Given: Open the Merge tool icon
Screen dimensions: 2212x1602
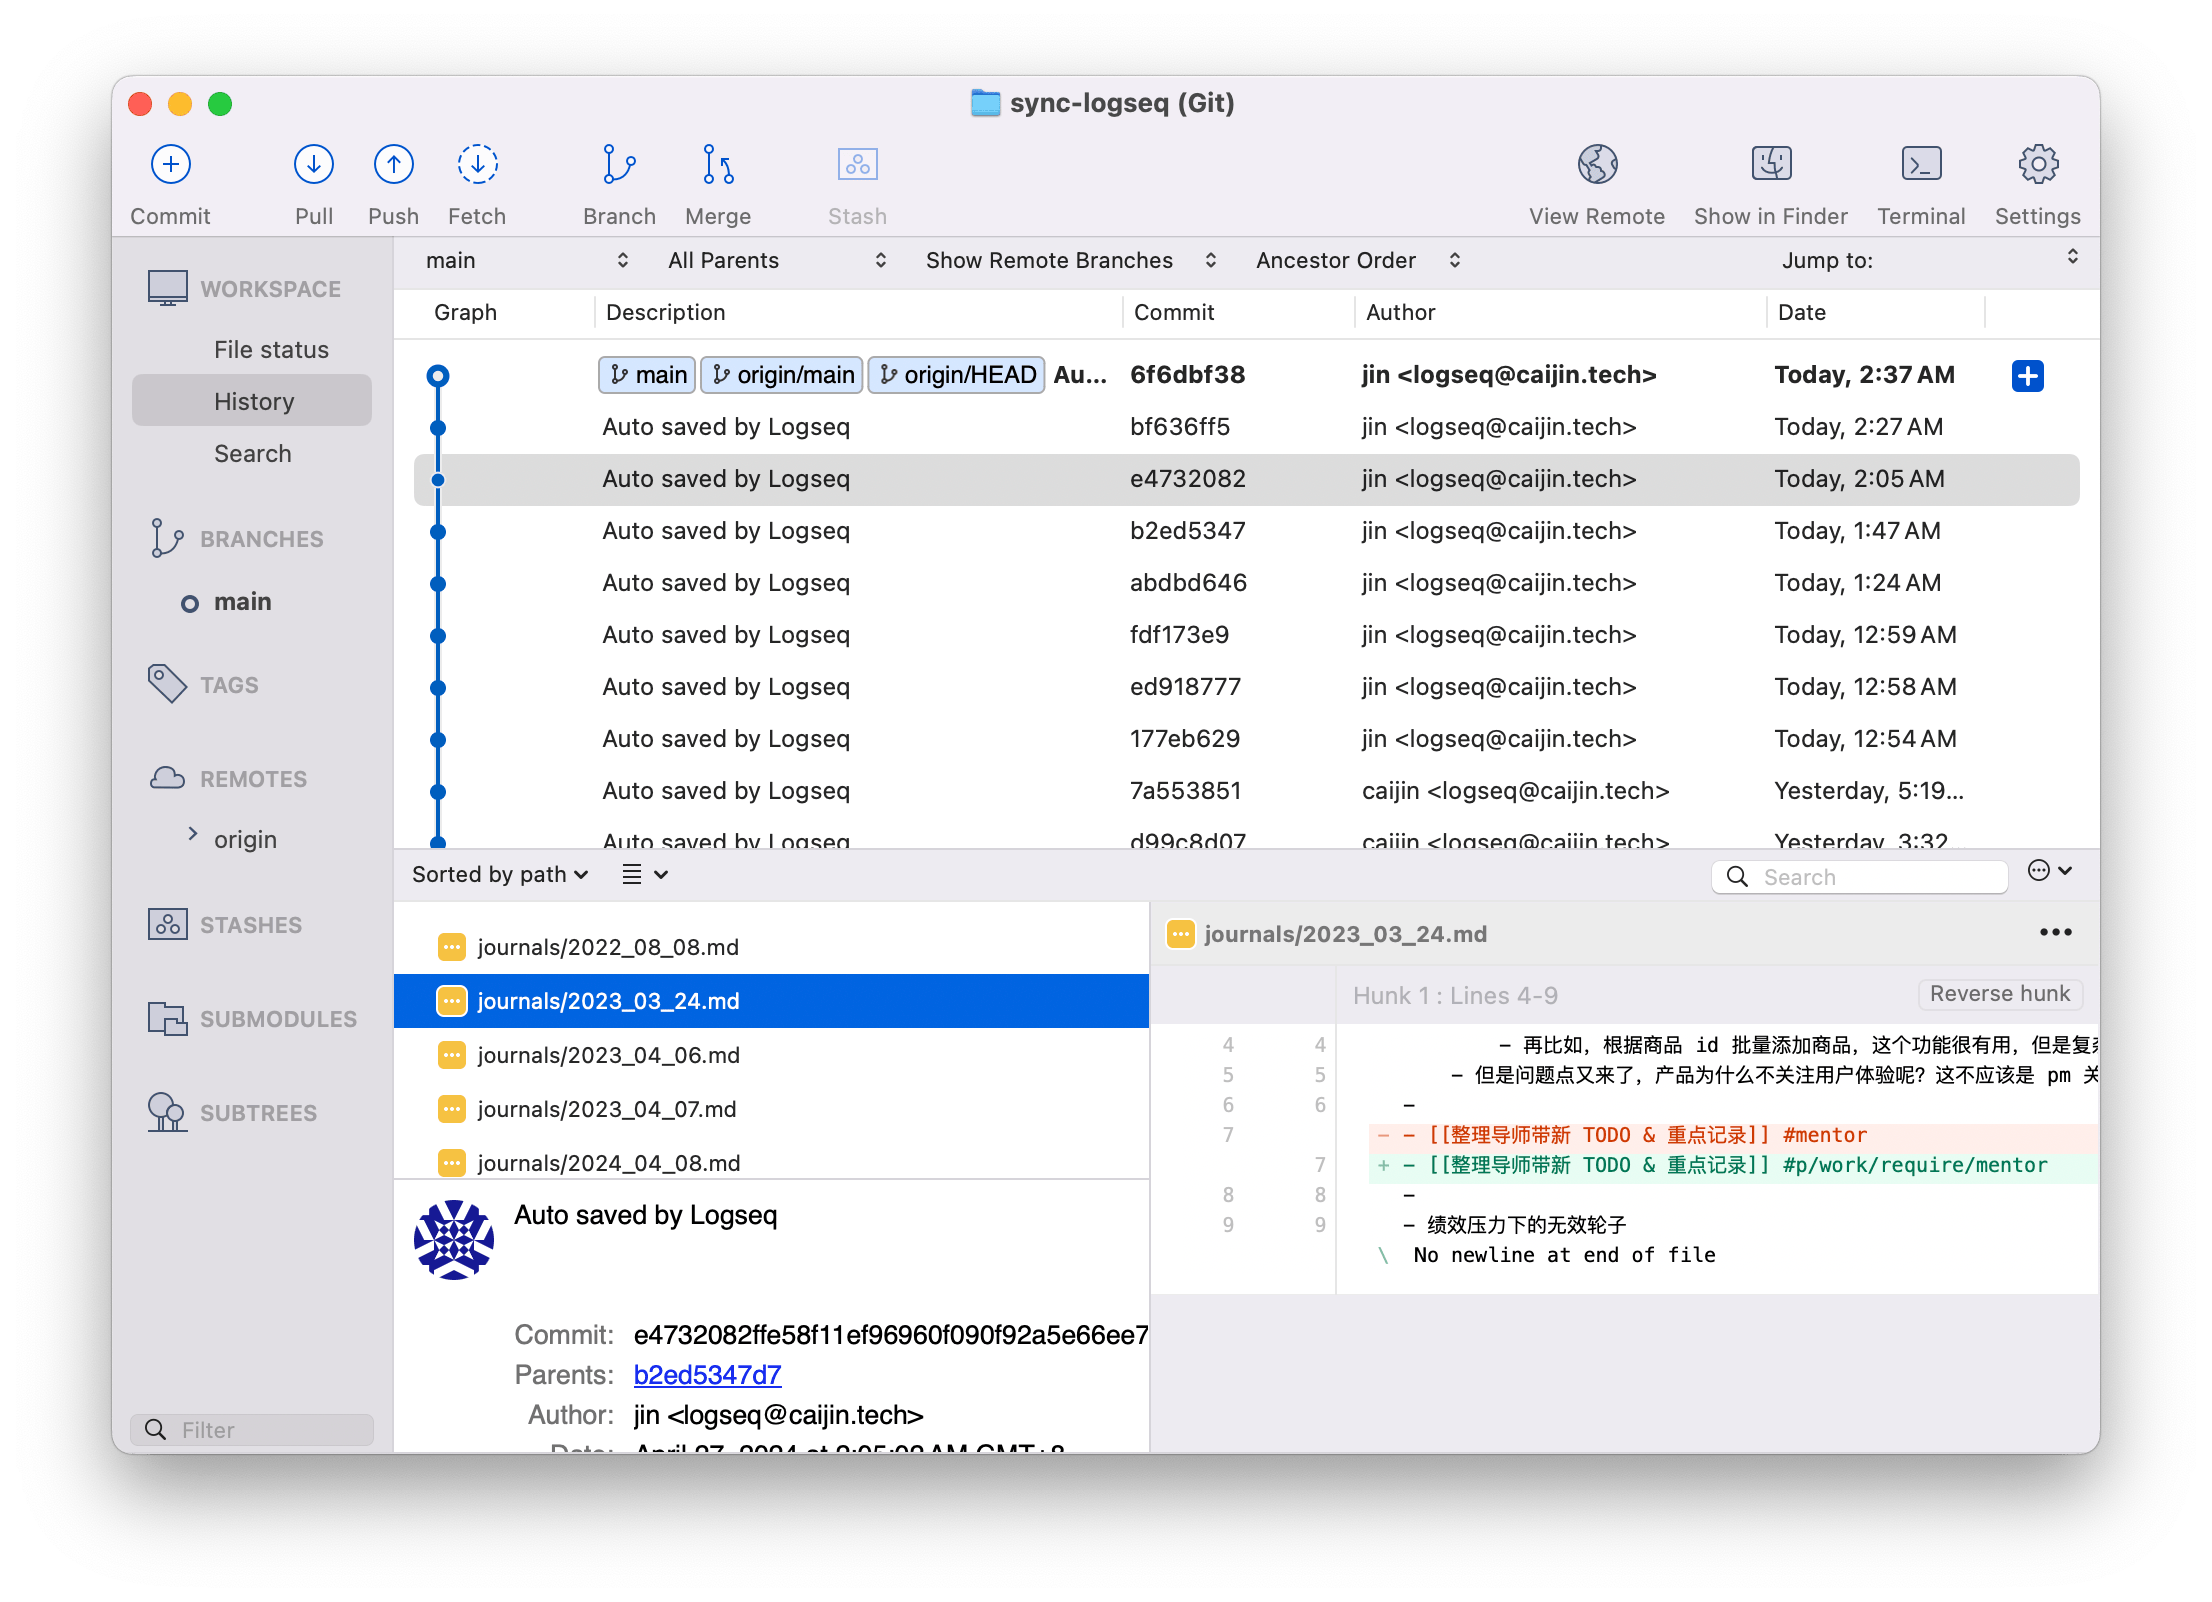Looking at the screenshot, I should coord(718,165).
